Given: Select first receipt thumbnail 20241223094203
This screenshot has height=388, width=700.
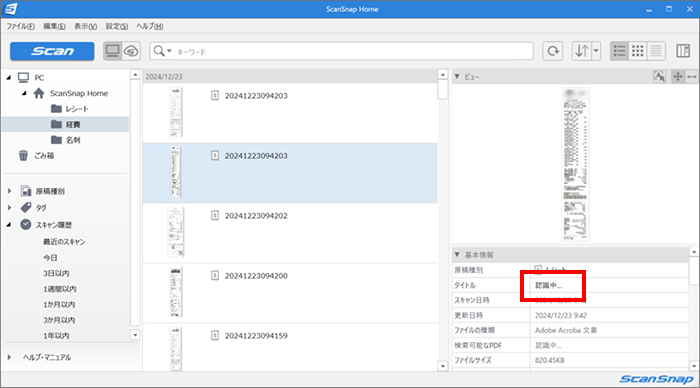Looking at the screenshot, I should (176, 112).
